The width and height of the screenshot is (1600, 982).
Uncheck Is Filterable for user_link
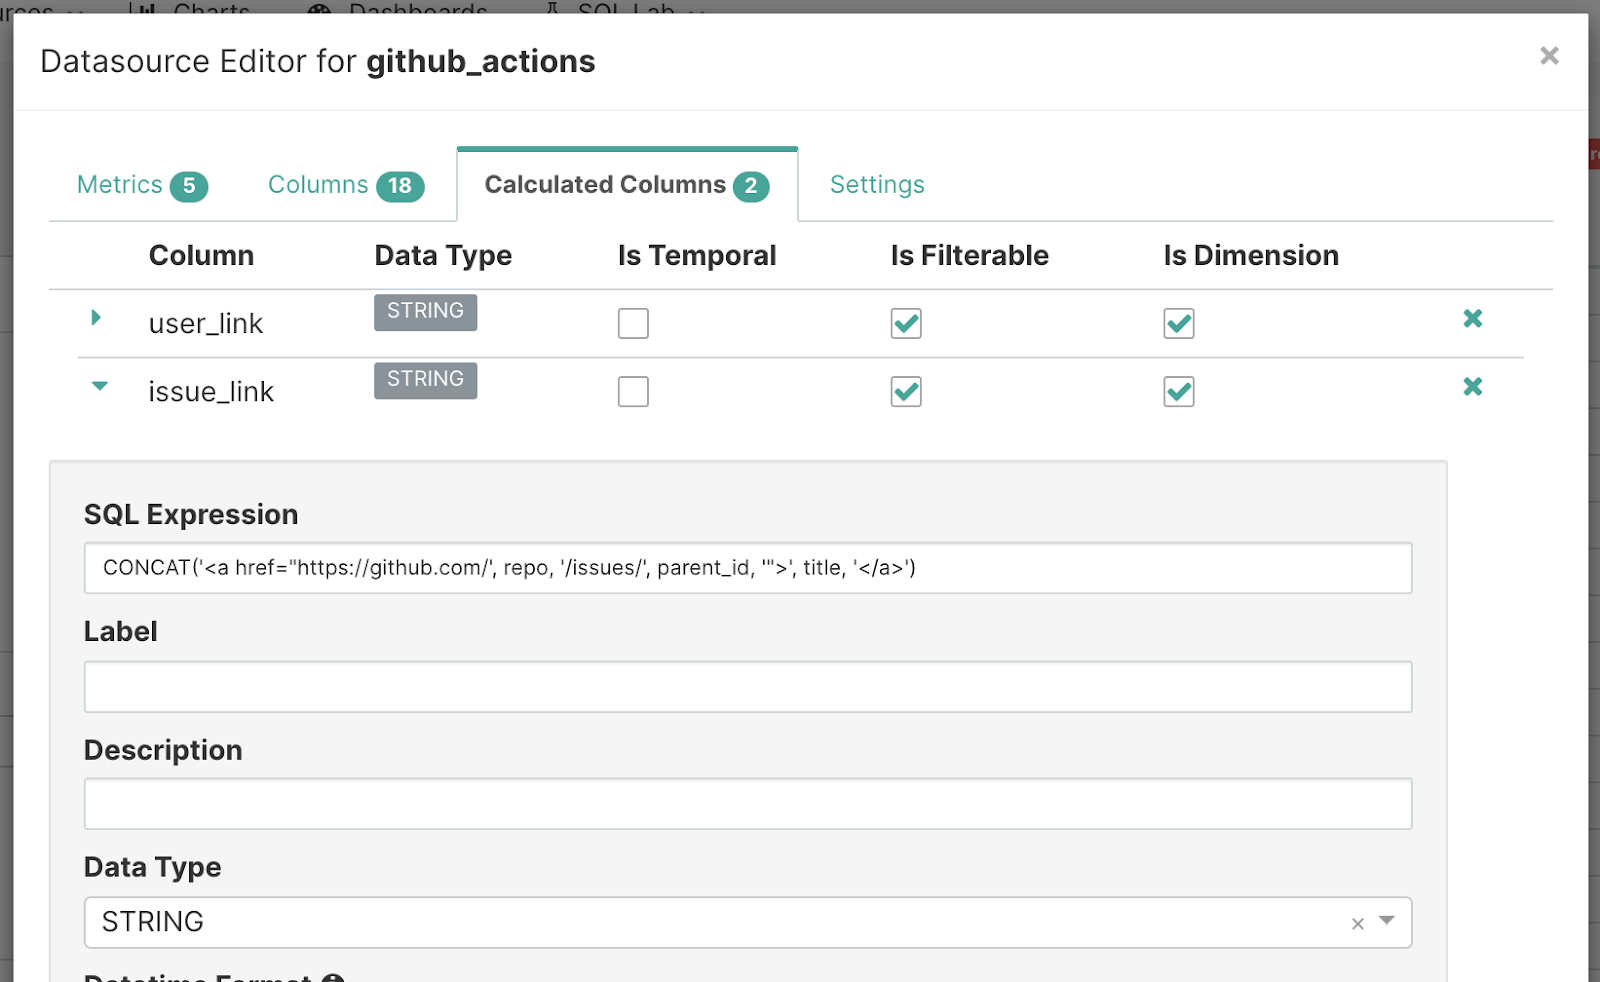[906, 324]
